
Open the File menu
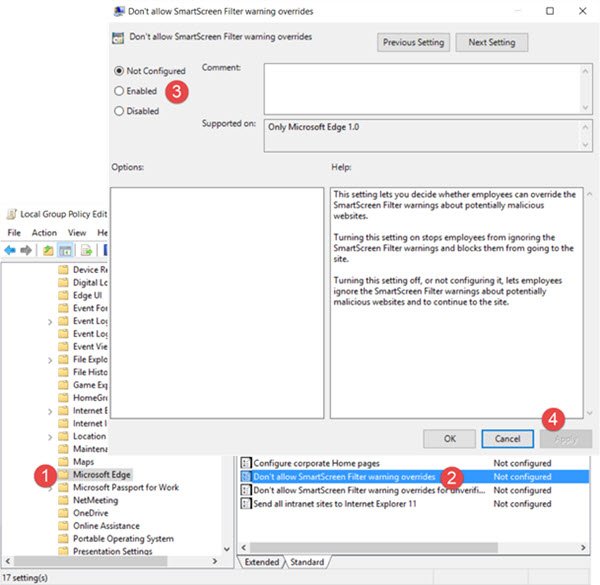14,233
